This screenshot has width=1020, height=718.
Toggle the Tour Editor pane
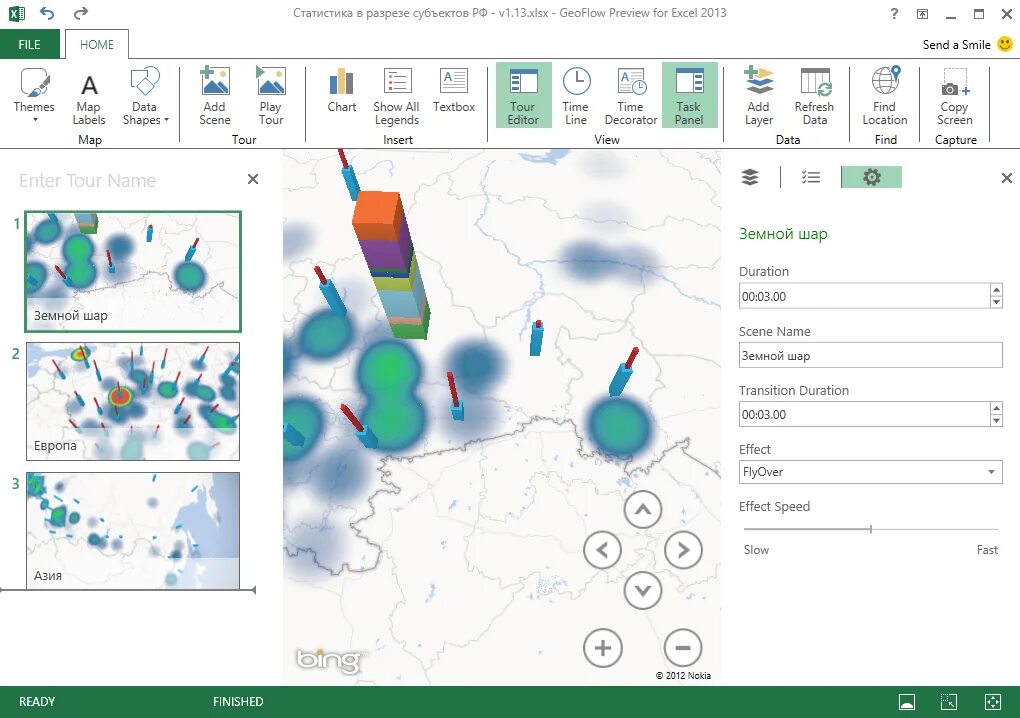(x=523, y=96)
